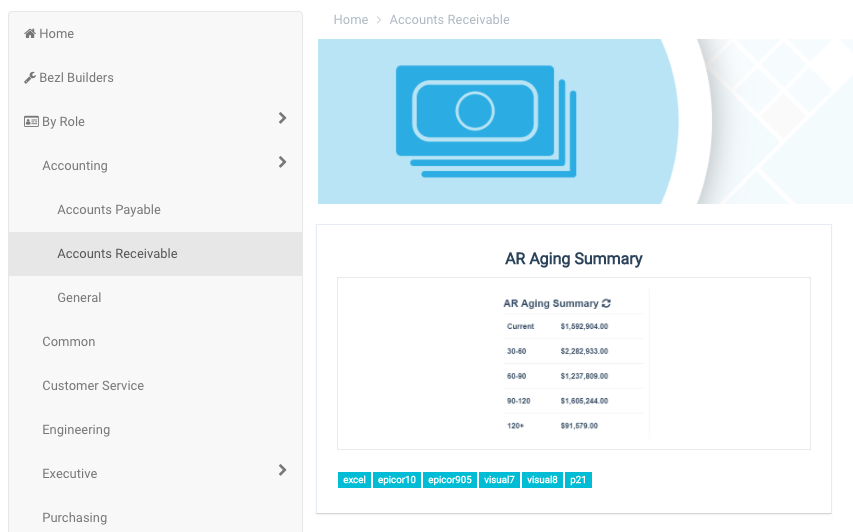Click the $2,282,933.00 value
This screenshot has height=532, width=853.
(x=584, y=351)
